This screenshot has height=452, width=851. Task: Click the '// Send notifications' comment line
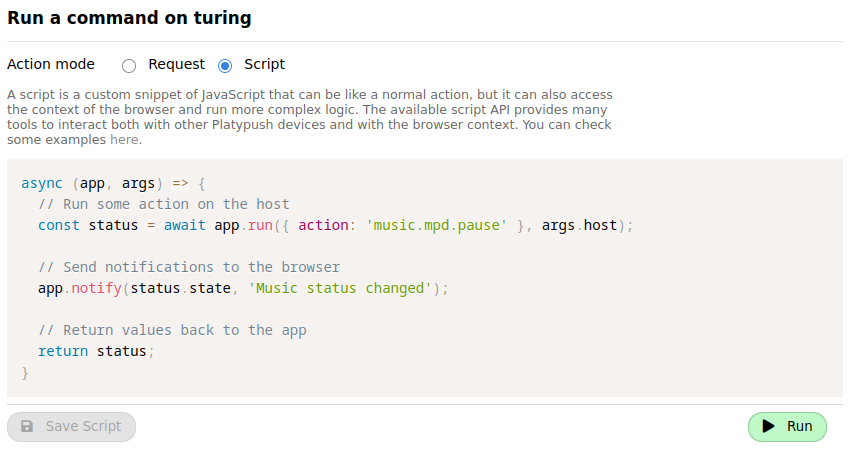click(x=188, y=267)
